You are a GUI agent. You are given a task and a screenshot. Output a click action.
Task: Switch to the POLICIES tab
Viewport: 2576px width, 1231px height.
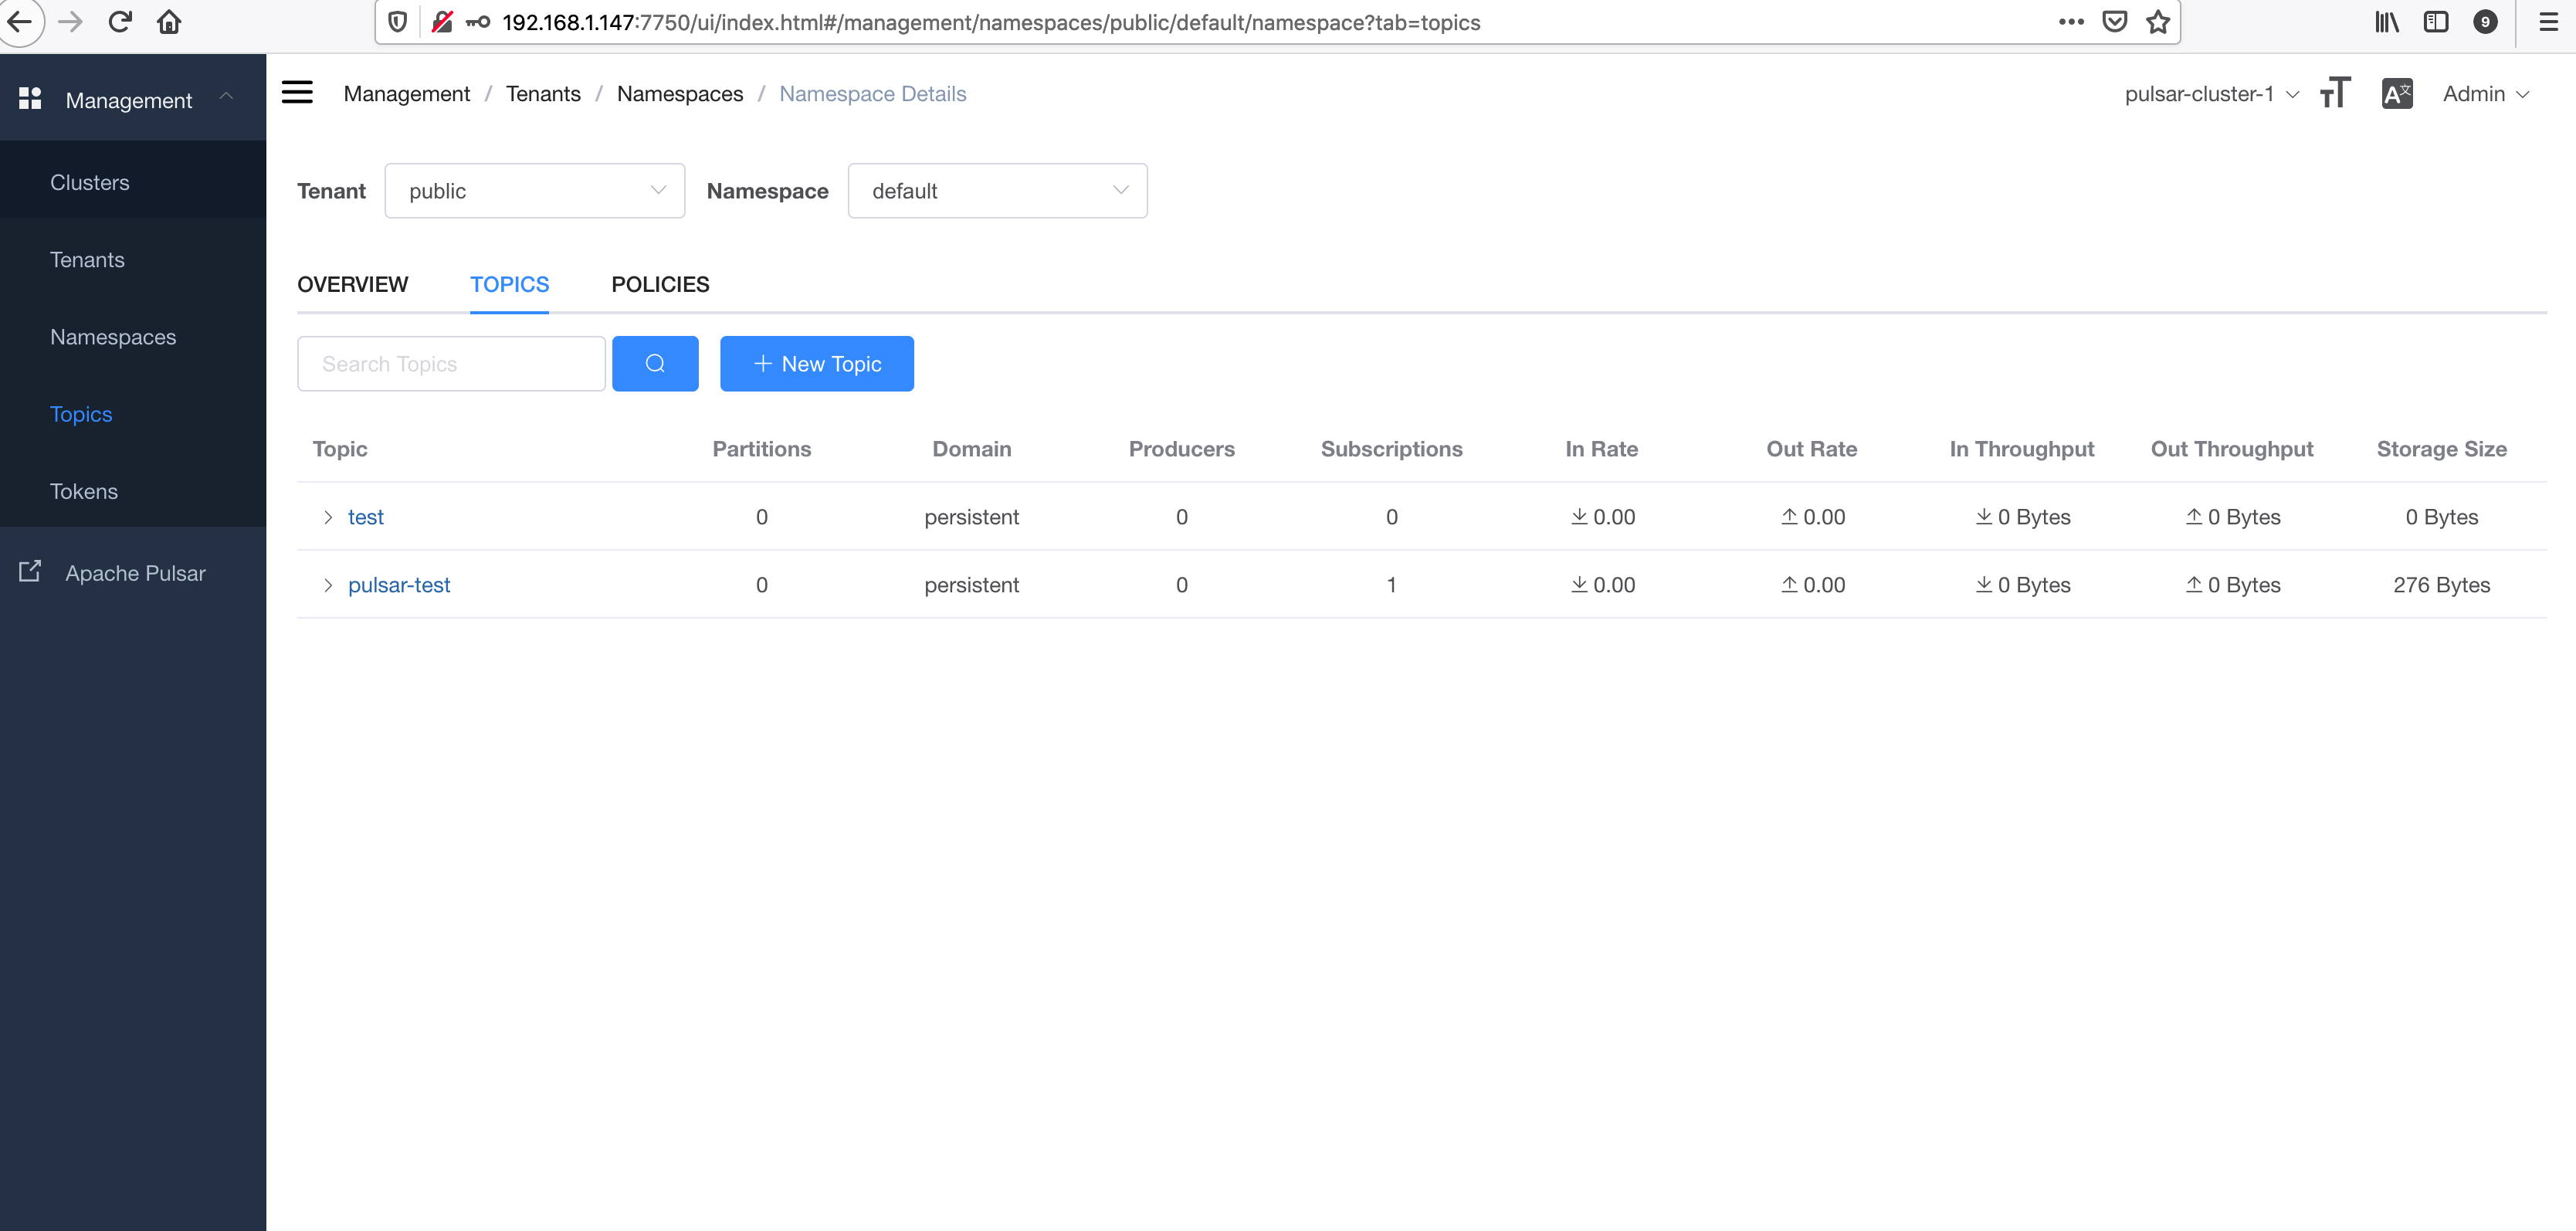pos(660,284)
